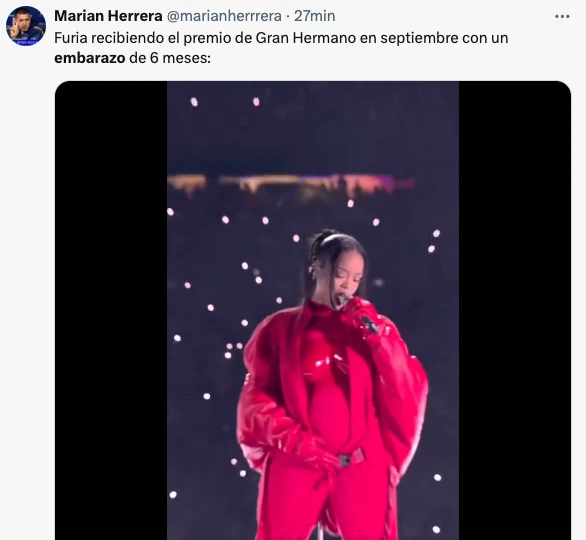Click the right black bar of the video

515,310
